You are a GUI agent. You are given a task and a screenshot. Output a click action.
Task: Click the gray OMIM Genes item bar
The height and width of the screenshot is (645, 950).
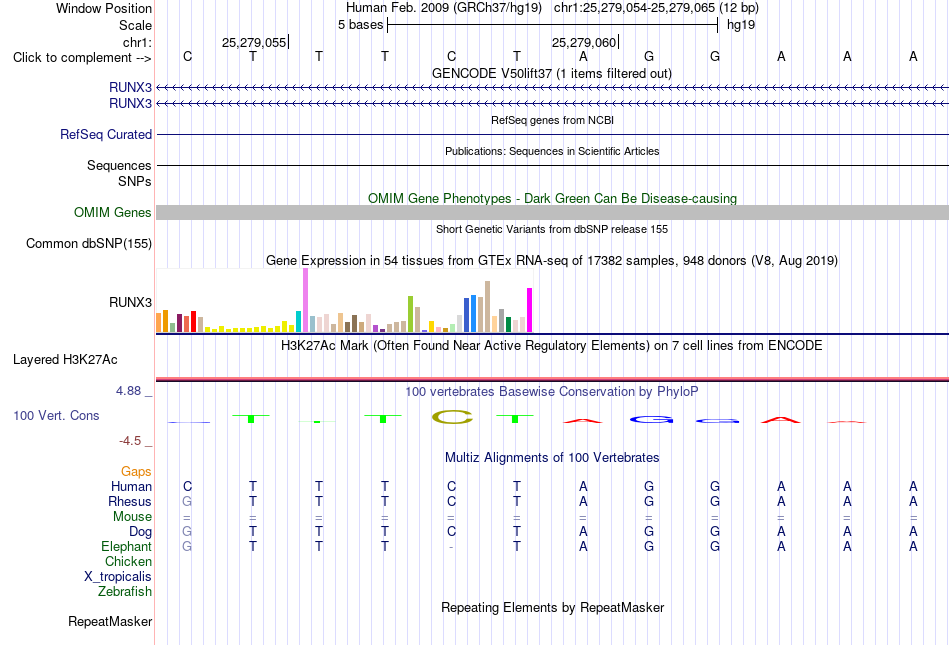(553, 213)
